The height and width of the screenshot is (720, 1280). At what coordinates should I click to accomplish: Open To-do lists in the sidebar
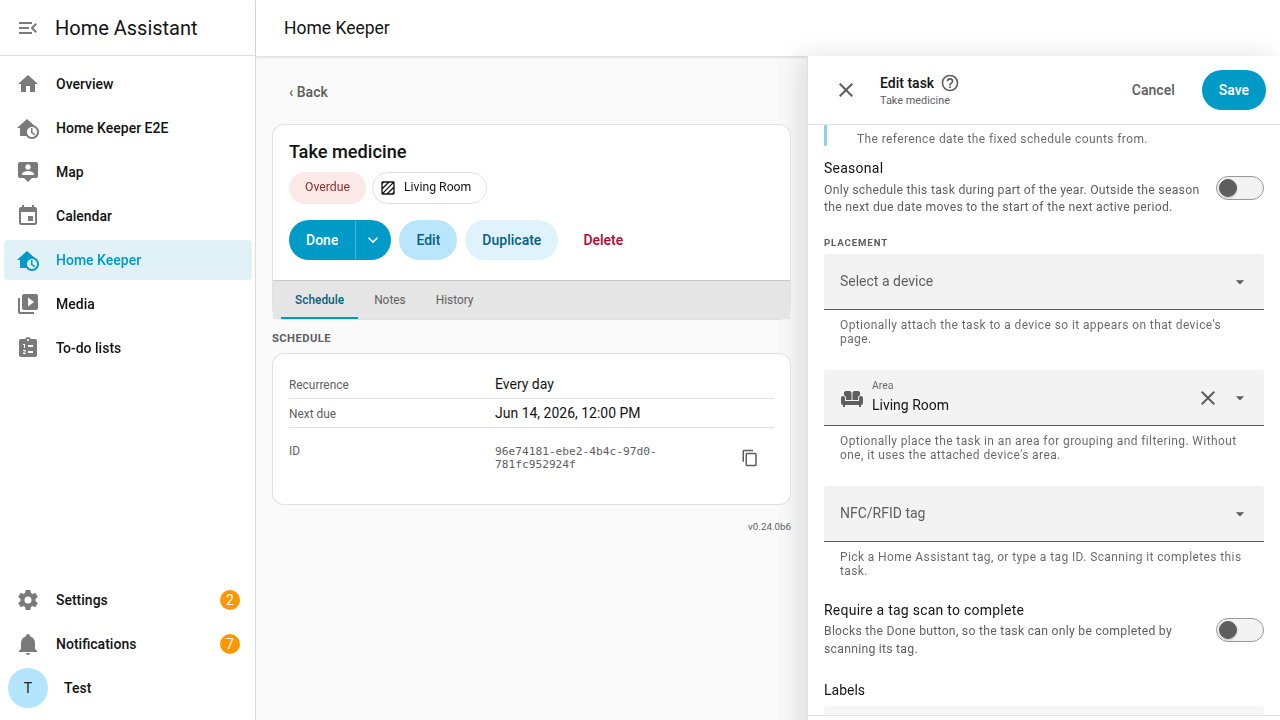point(128,348)
